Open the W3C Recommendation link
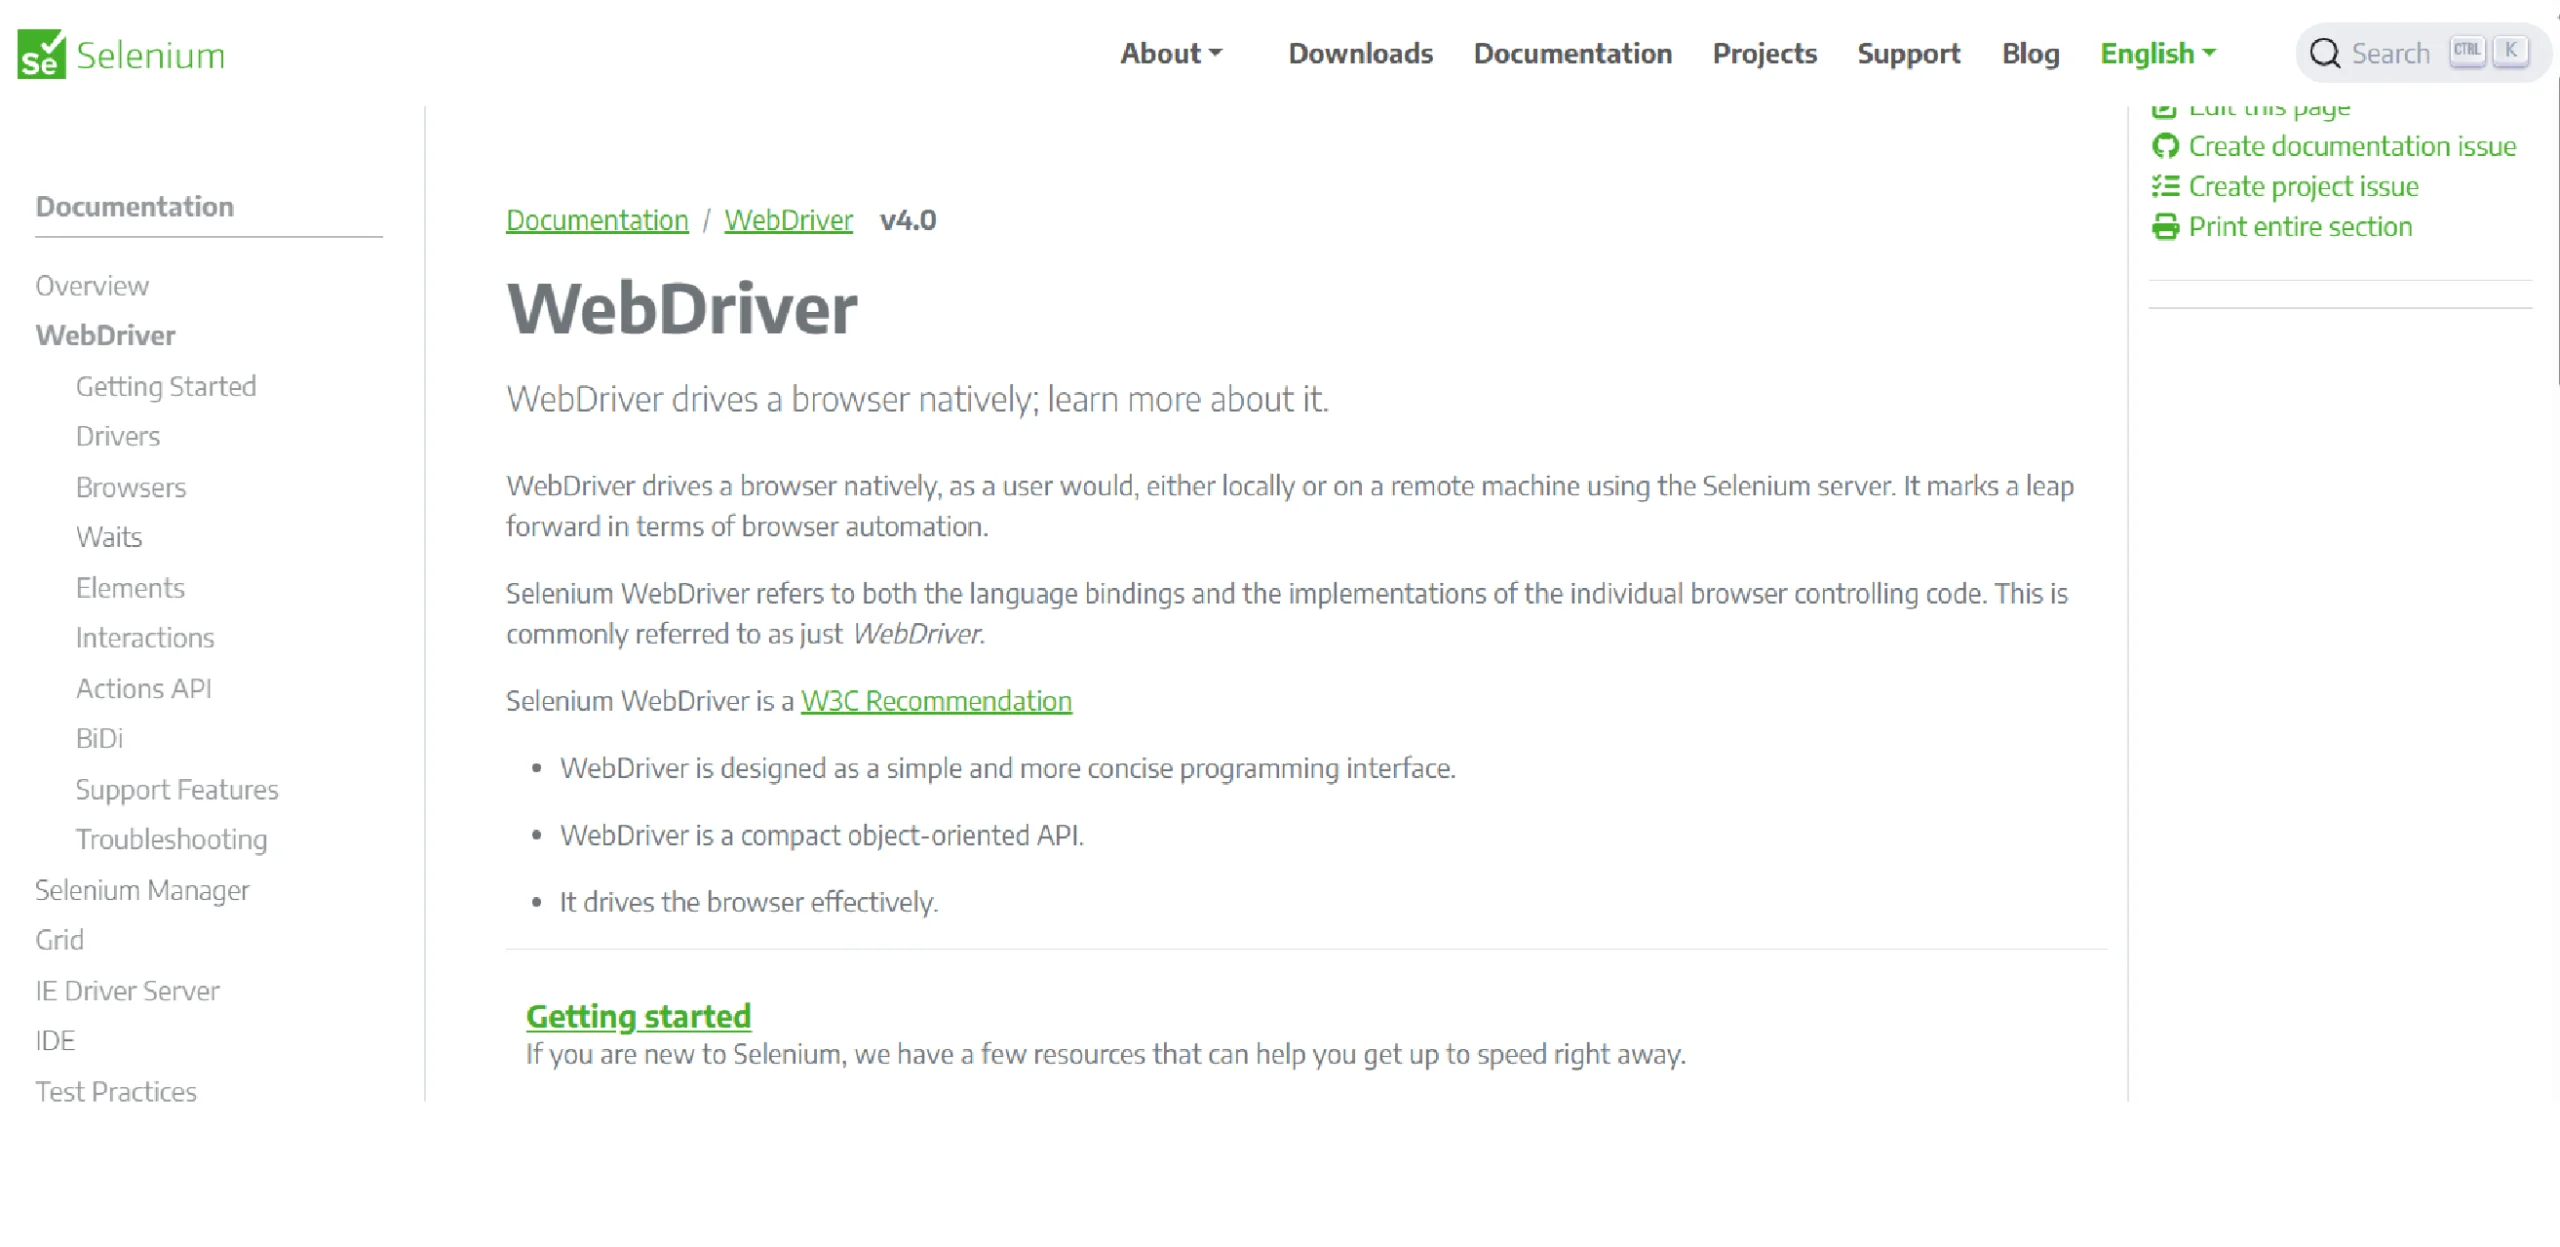Viewport: 2560px width, 1247px height. [936, 701]
